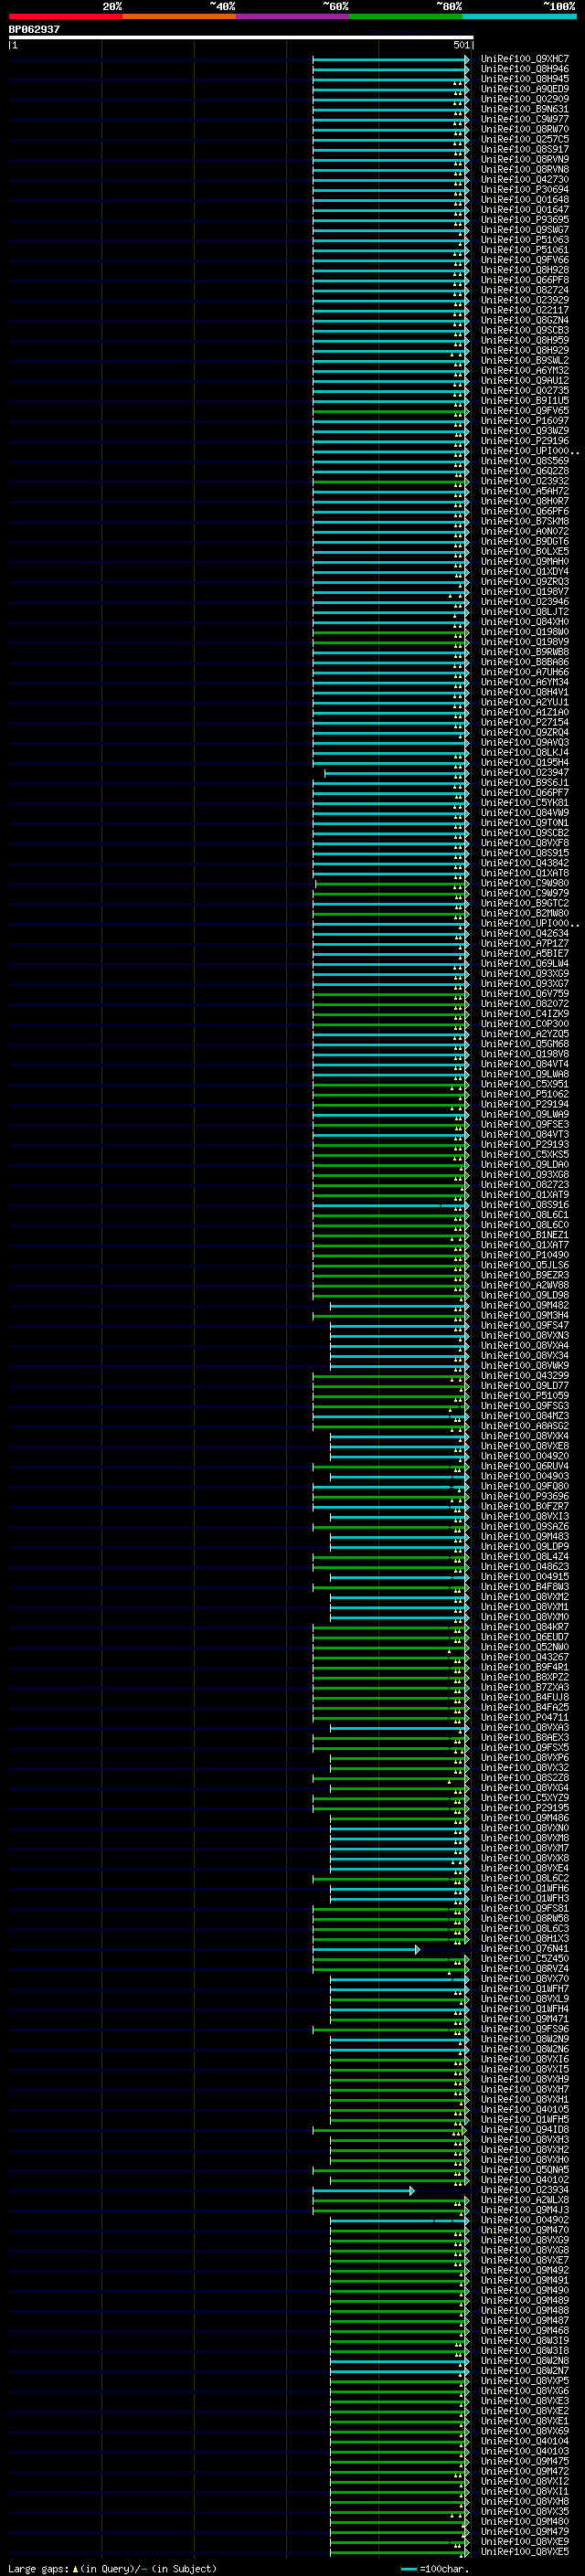The image size is (585, 2576).
Task: Click the UniRef100_Q8S916 label
Action: tap(525, 1205)
